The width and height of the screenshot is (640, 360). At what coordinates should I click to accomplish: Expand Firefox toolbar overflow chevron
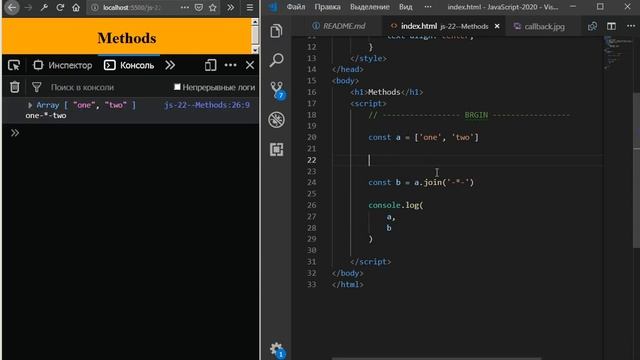(231, 7)
